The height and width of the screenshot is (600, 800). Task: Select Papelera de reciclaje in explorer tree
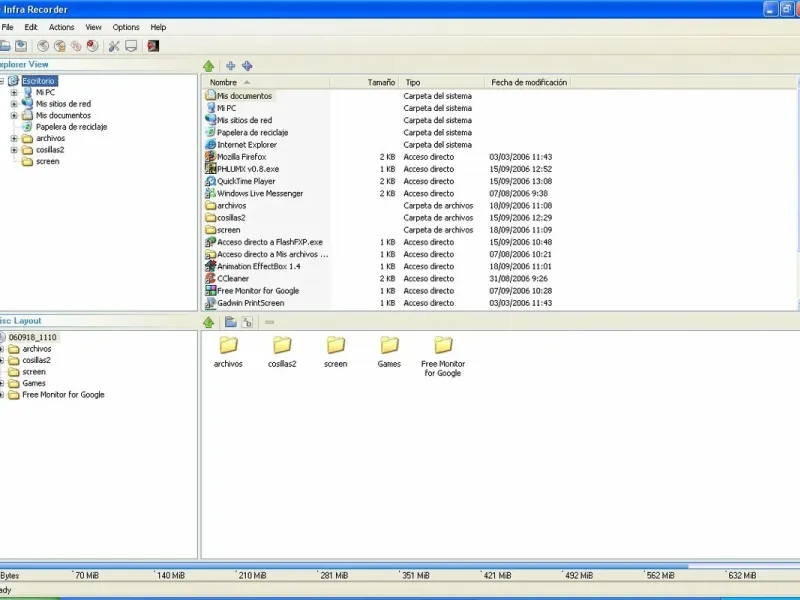(x=71, y=127)
